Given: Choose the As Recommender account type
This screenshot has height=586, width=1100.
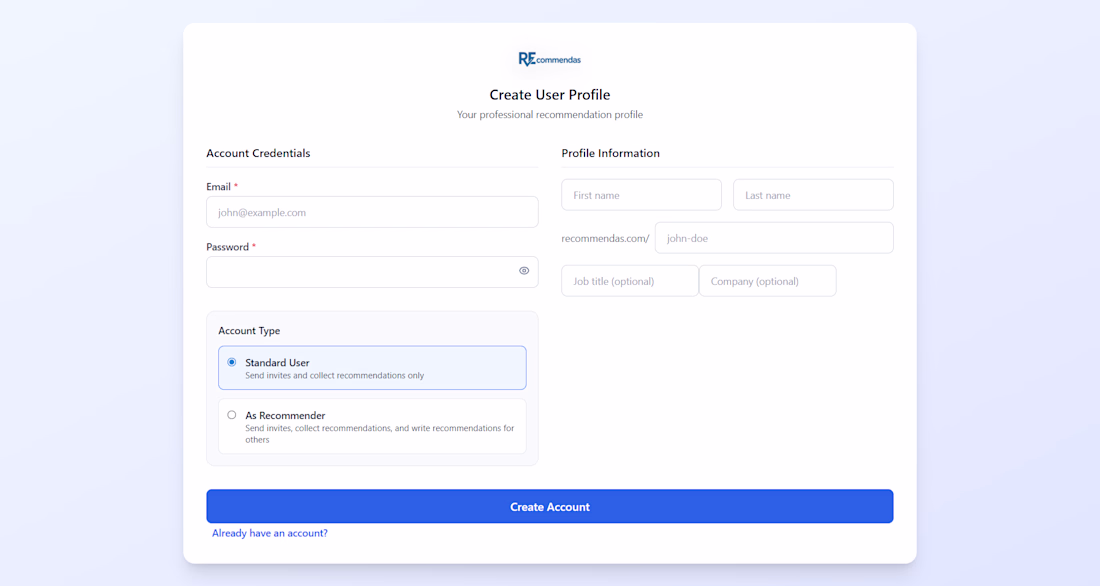Looking at the screenshot, I should click(x=232, y=415).
